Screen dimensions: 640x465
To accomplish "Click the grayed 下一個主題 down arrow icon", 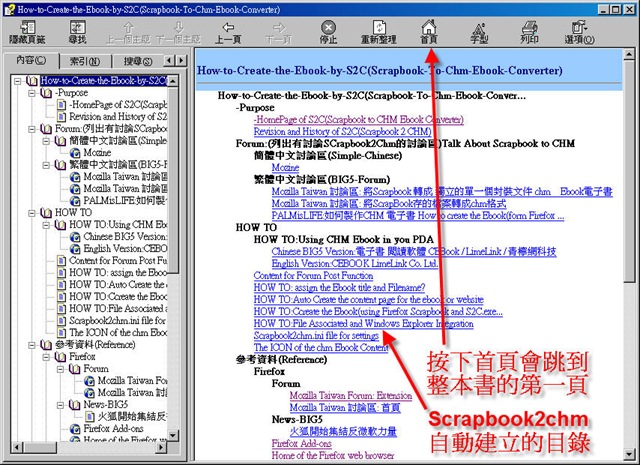I will click(178, 27).
